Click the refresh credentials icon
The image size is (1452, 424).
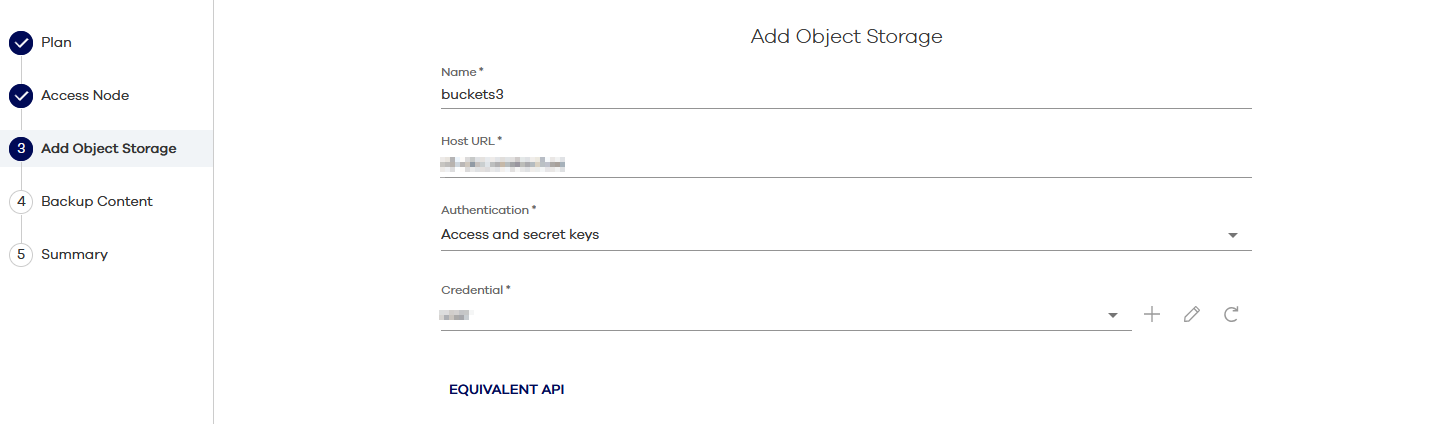1232,315
